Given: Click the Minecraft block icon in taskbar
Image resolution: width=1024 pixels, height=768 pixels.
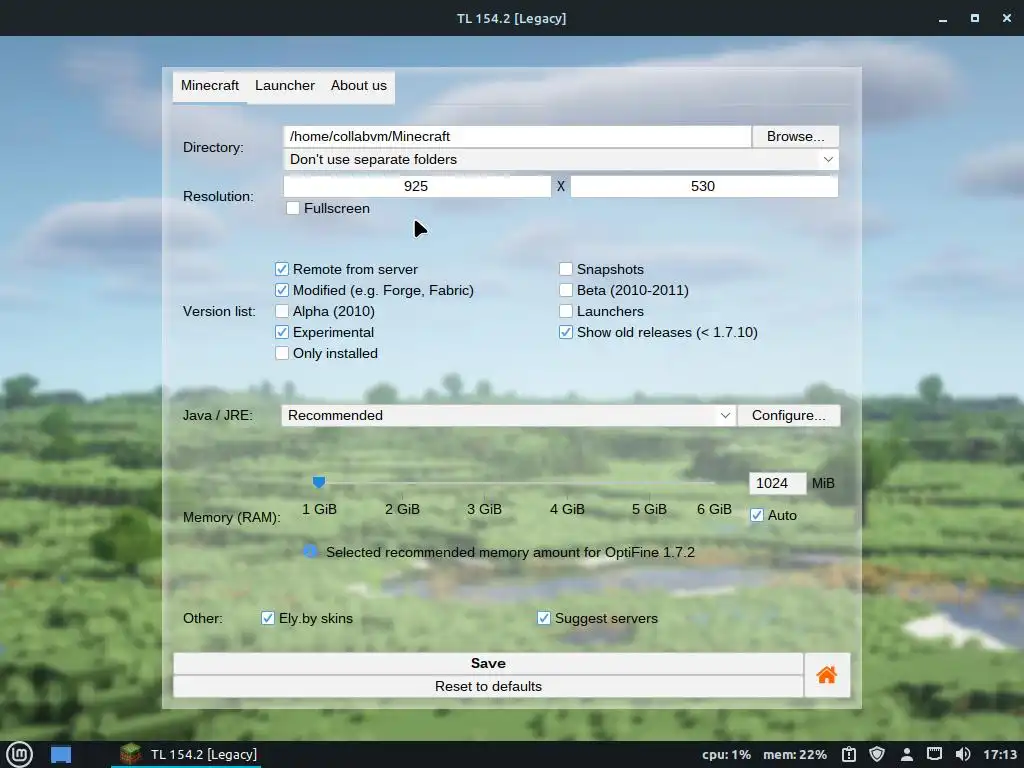Looking at the screenshot, I should (131, 754).
